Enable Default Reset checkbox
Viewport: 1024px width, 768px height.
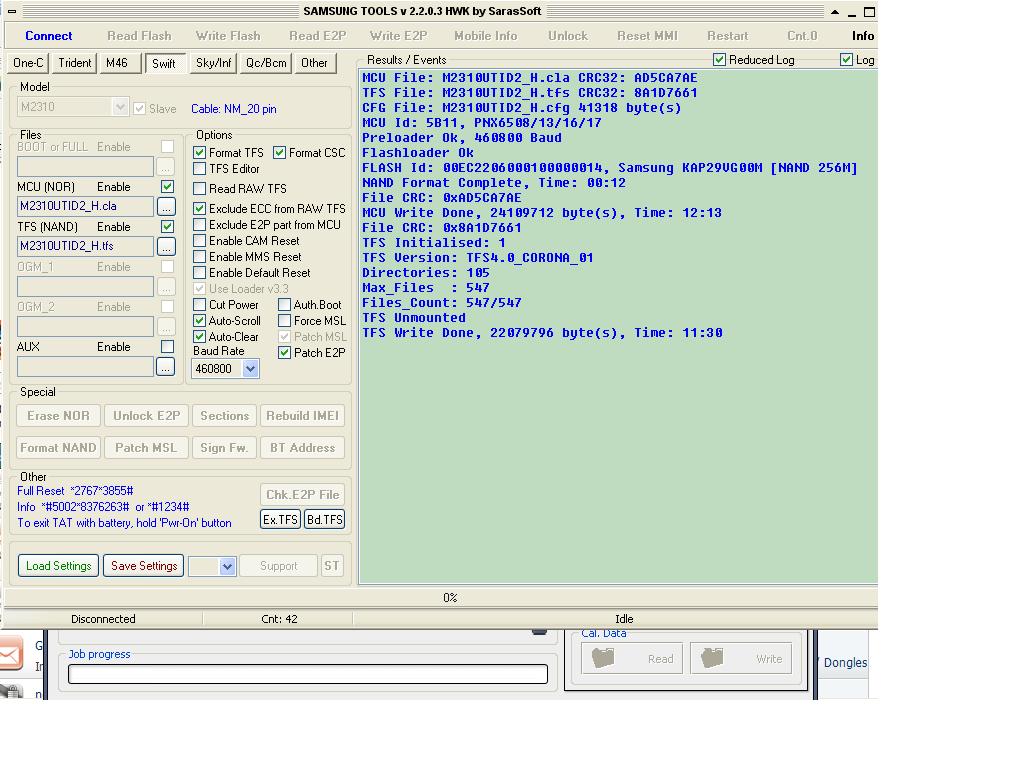[x=200, y=273]
